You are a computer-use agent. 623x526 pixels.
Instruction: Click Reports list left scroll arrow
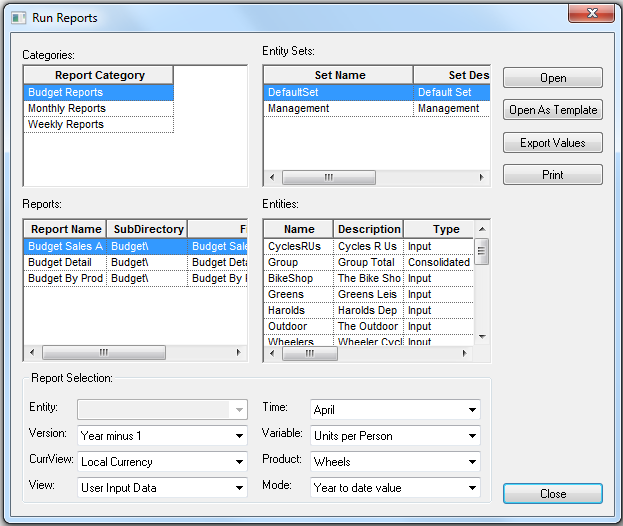tap(32, 352)
